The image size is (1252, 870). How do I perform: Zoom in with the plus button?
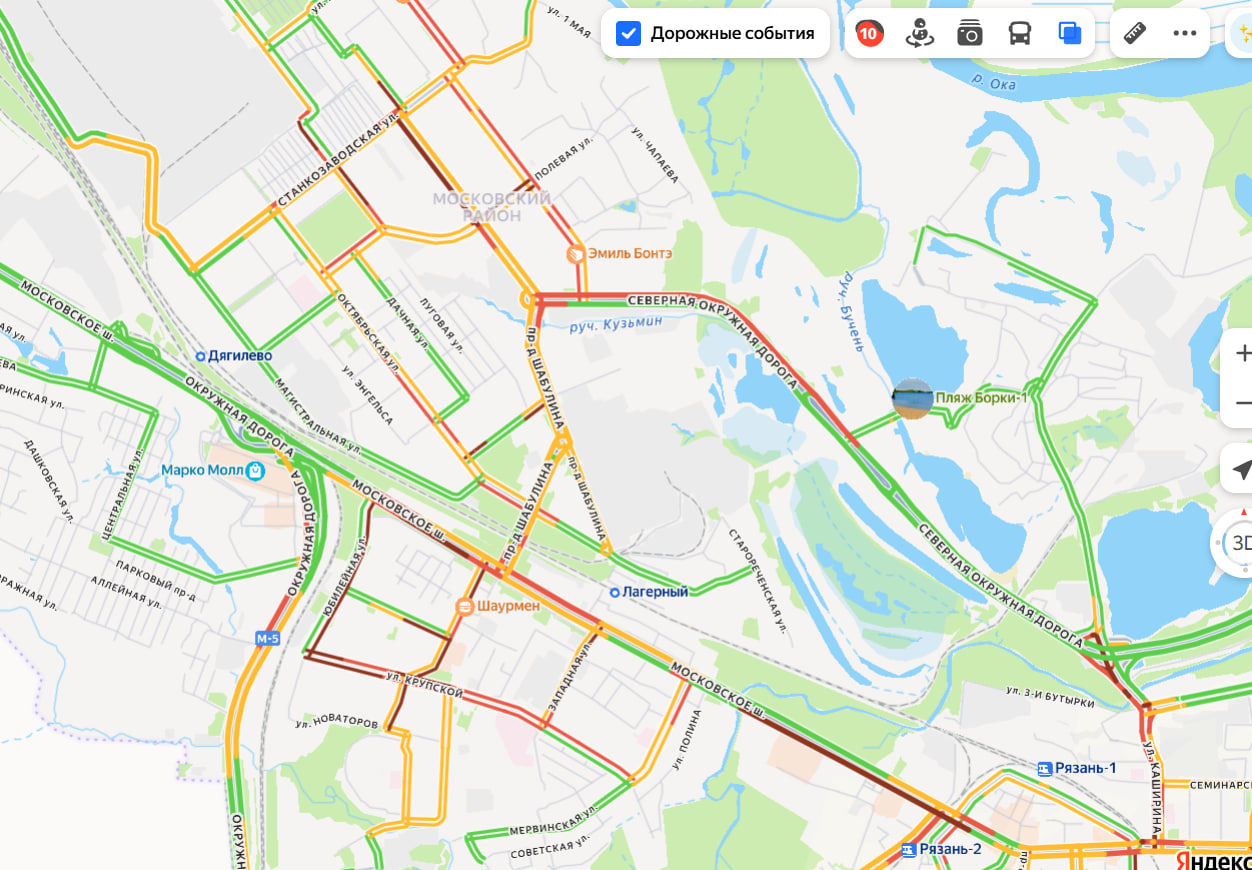pyautogui.click(x=1240, y=353)
